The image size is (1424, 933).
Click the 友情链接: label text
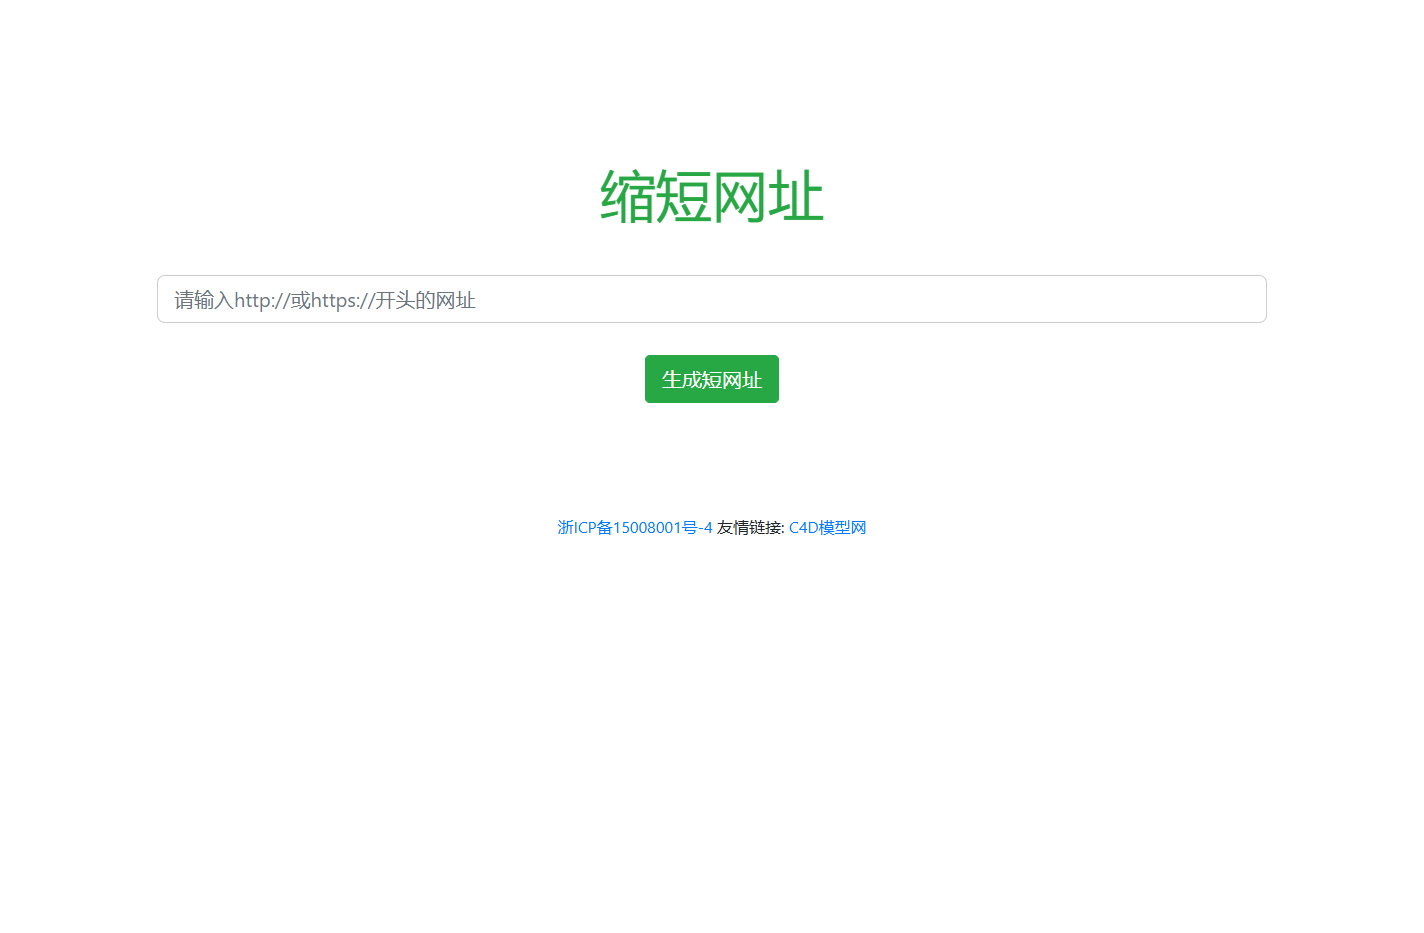751,527
